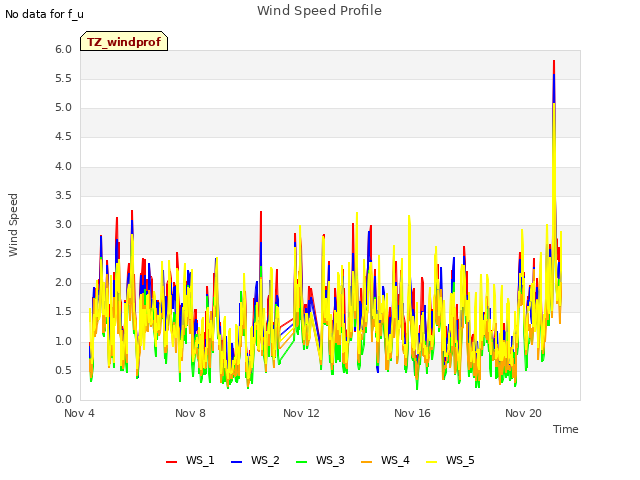Click the 4.0 y-axis tick label
This screenshot has height=480, width=640.
[x=63, y=167]
